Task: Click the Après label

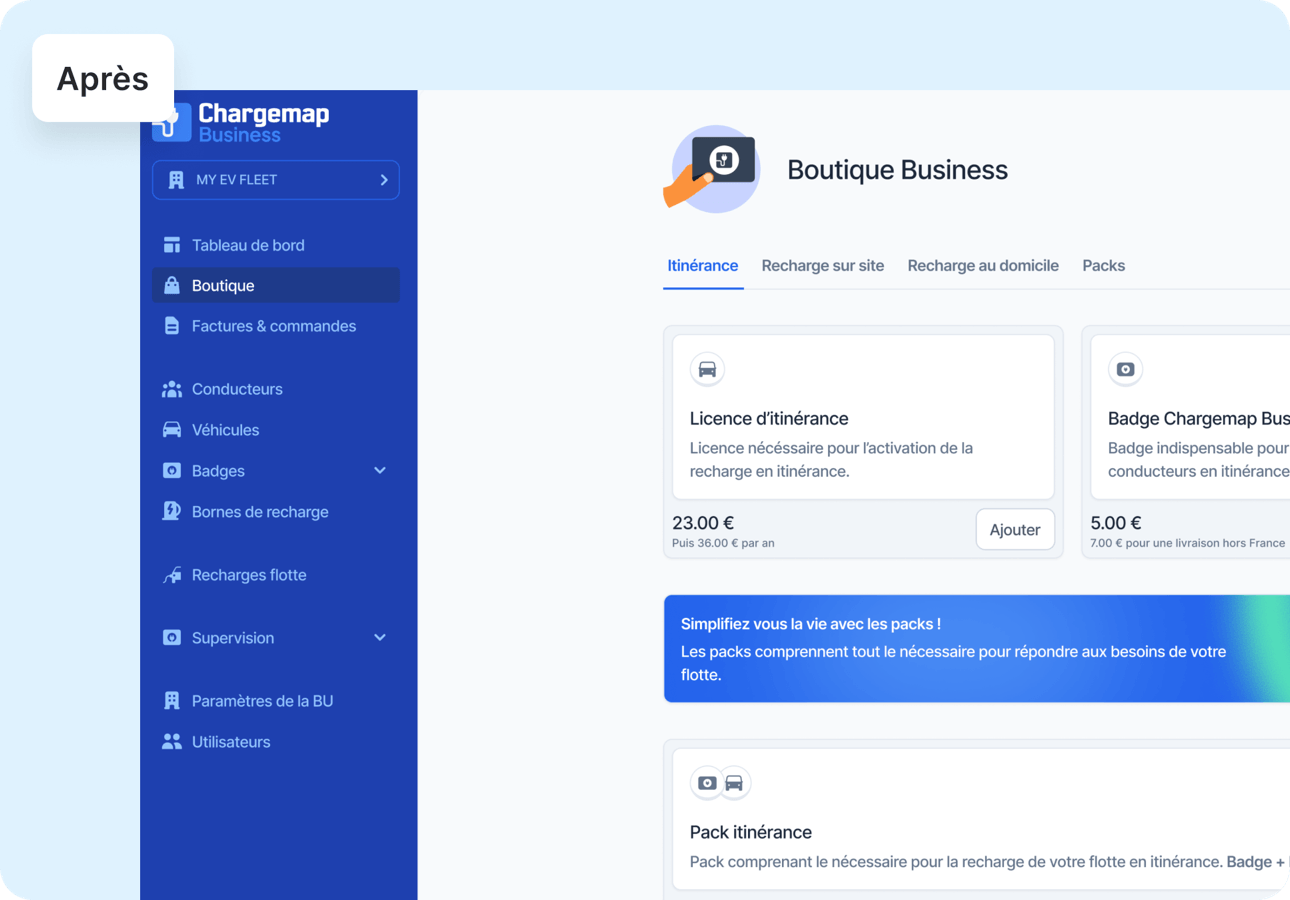Action: point(103,79)
